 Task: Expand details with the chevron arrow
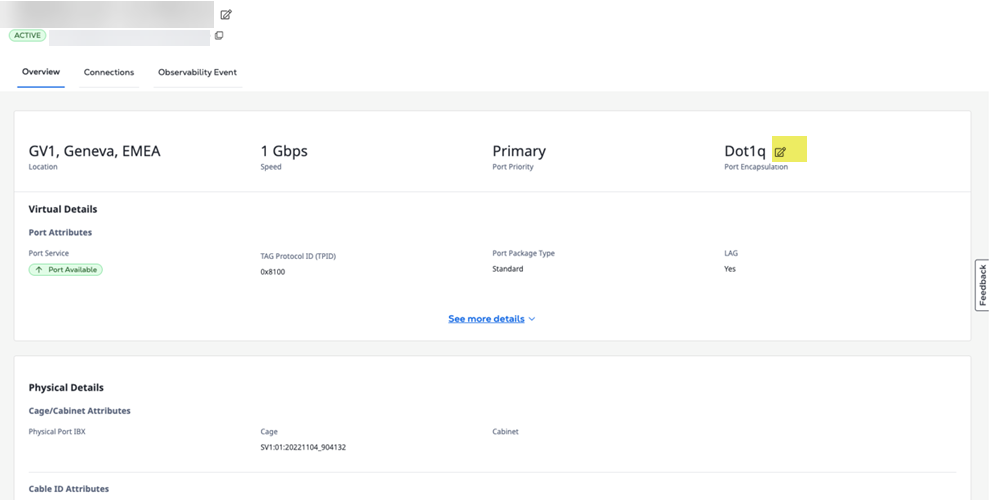click(x=532, y=319)
